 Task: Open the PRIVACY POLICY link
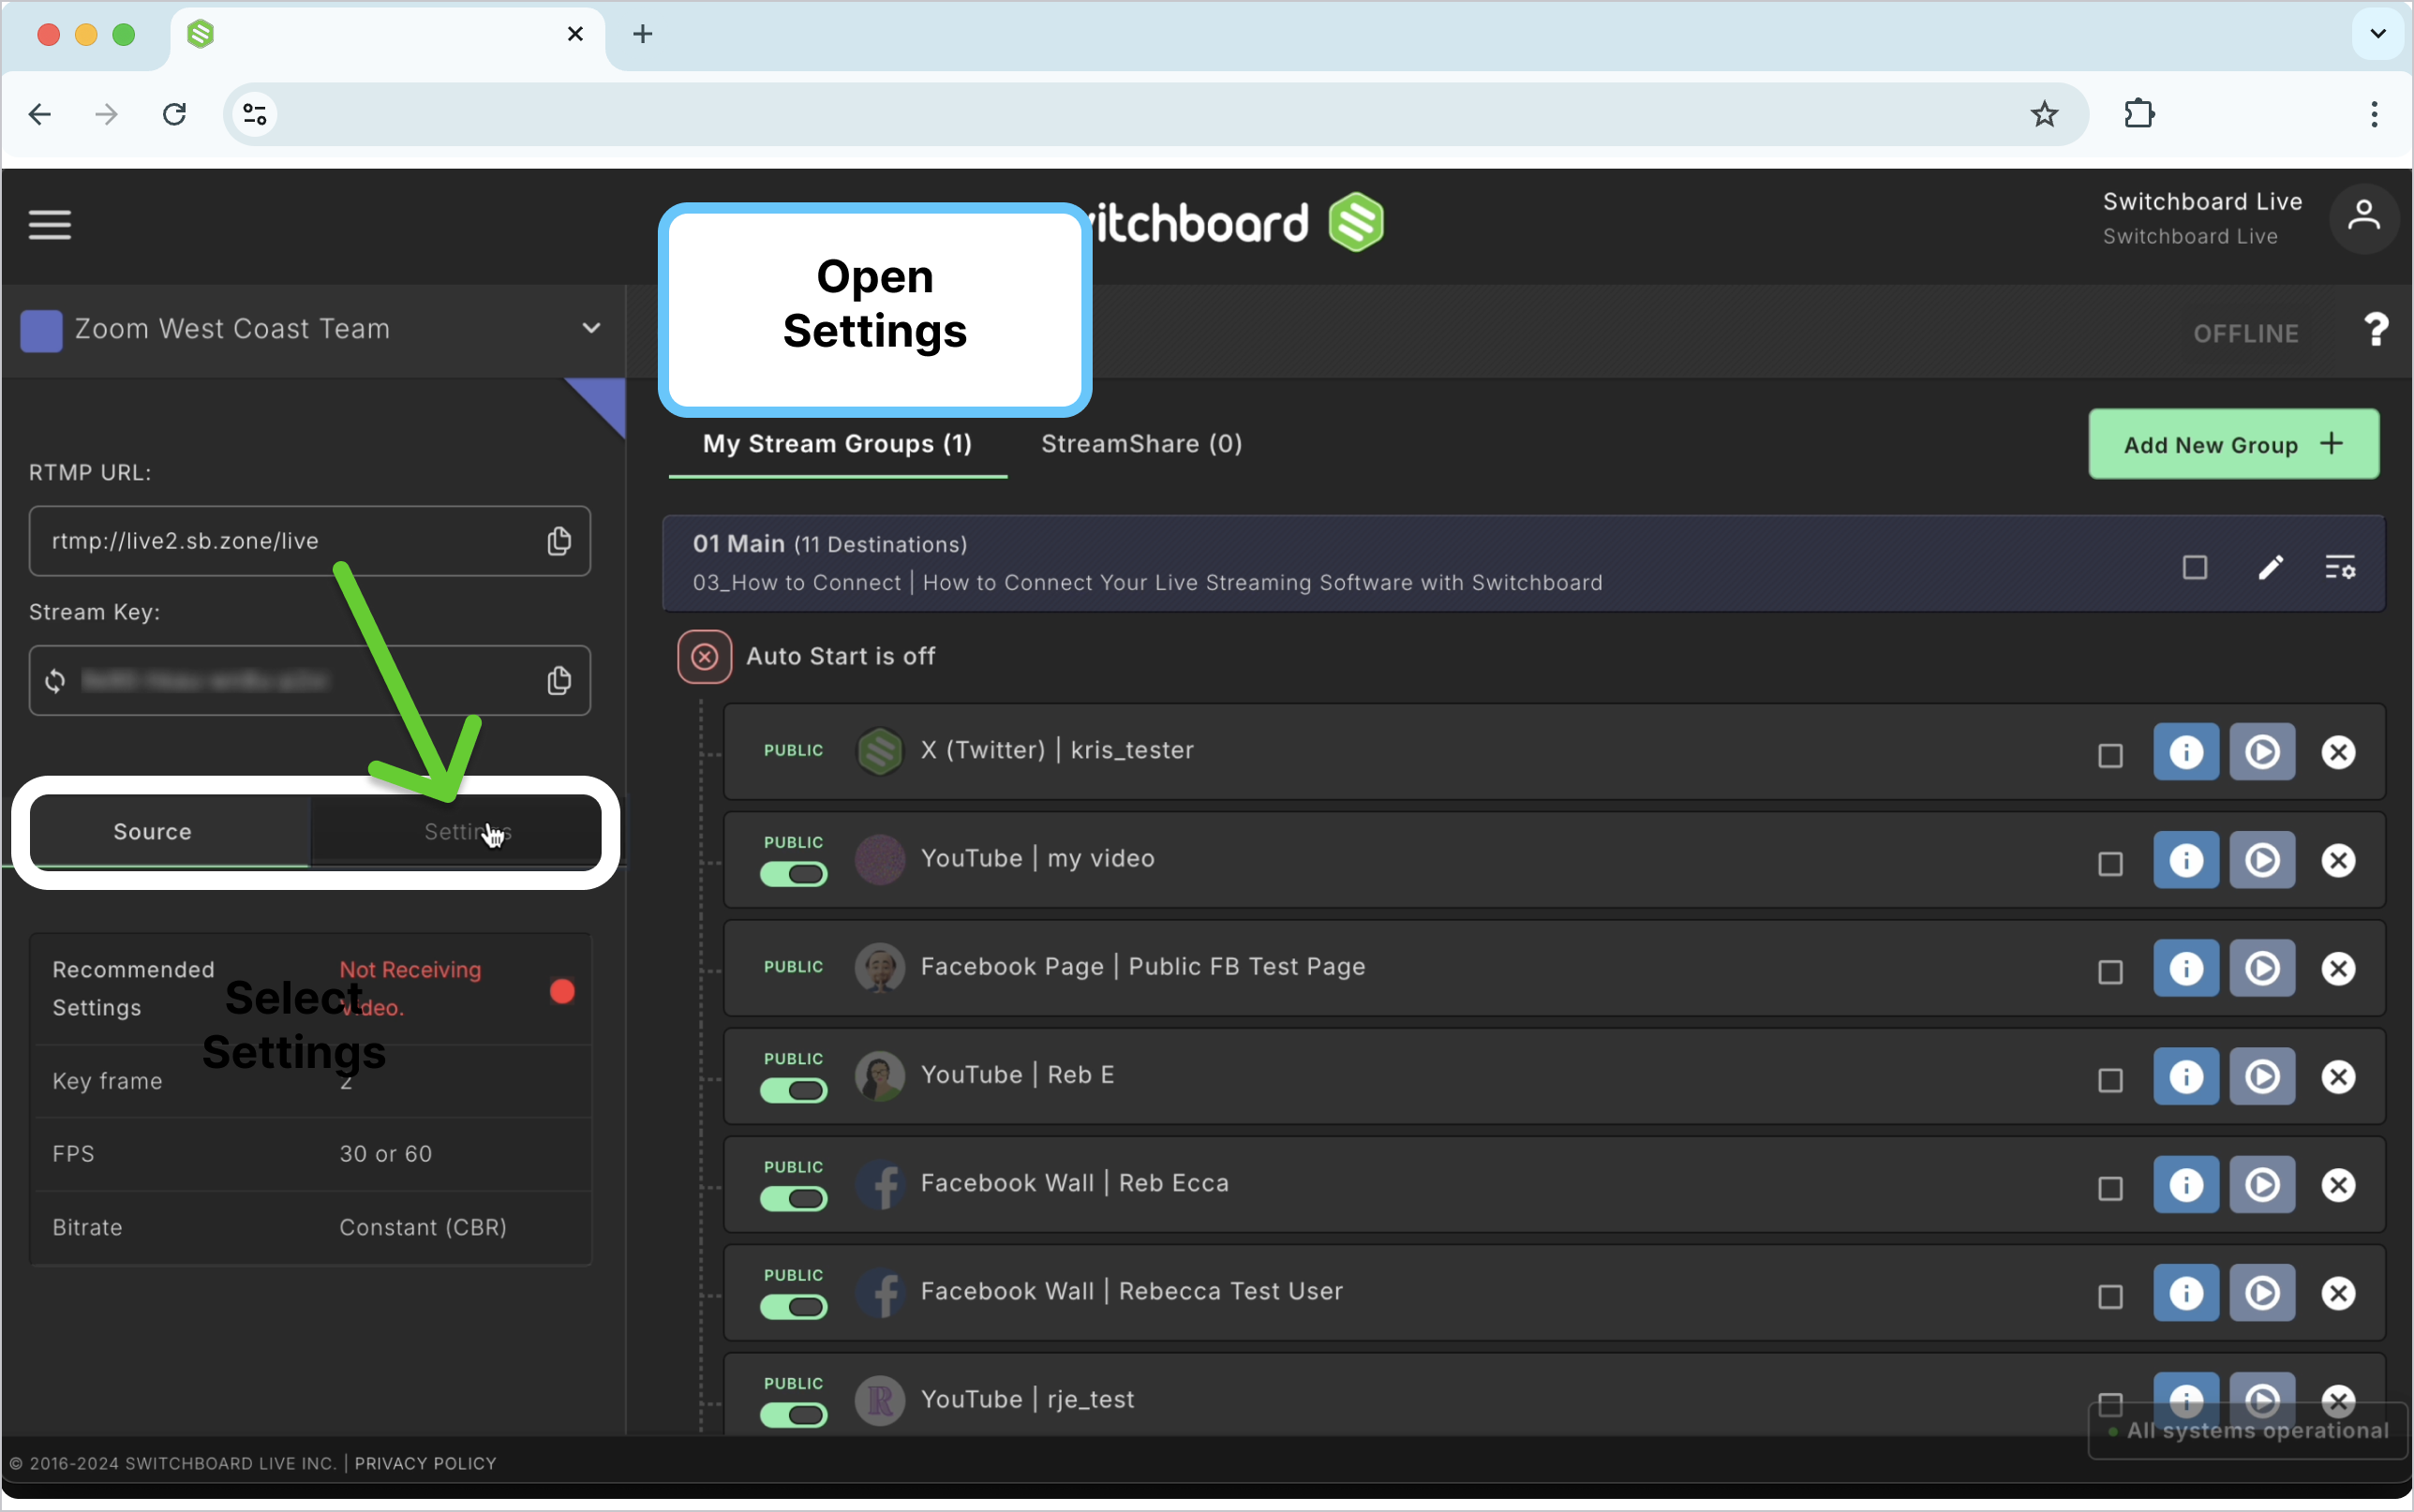425,1463
